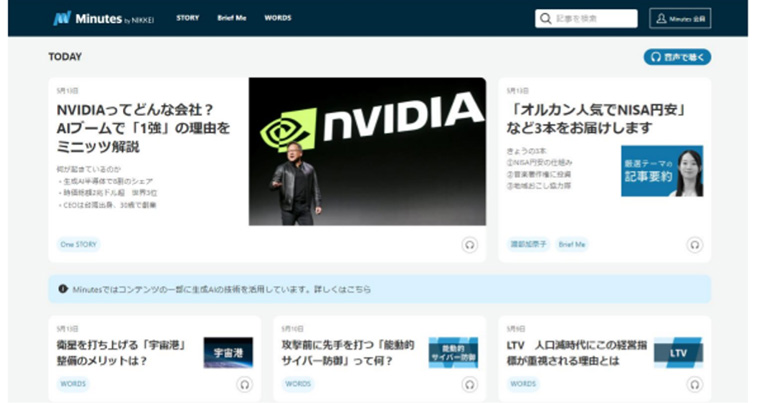Screen dimensions: 760x403
Task: Play audio for the NVIDIA article
Action: tap(469, 245)
